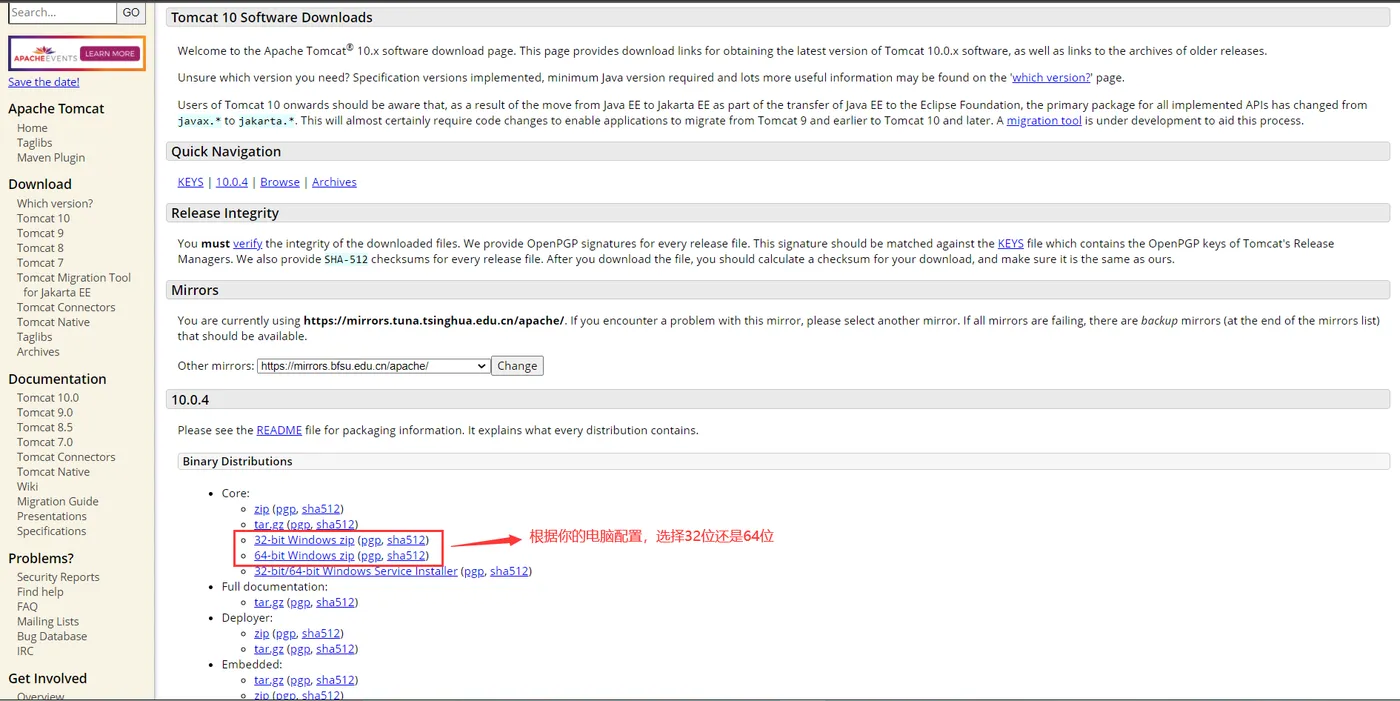
Task: Download the Deployer tar.gz
Action: pos(269,650)
